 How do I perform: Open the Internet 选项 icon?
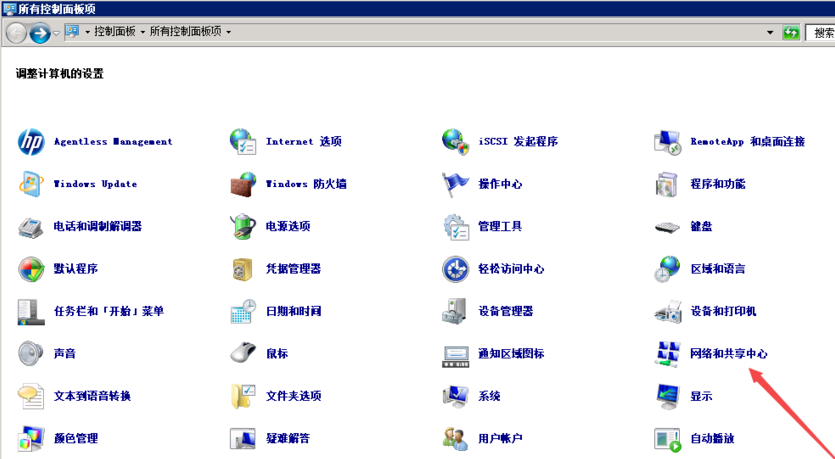pyautogui.click(x=243, y=142)
